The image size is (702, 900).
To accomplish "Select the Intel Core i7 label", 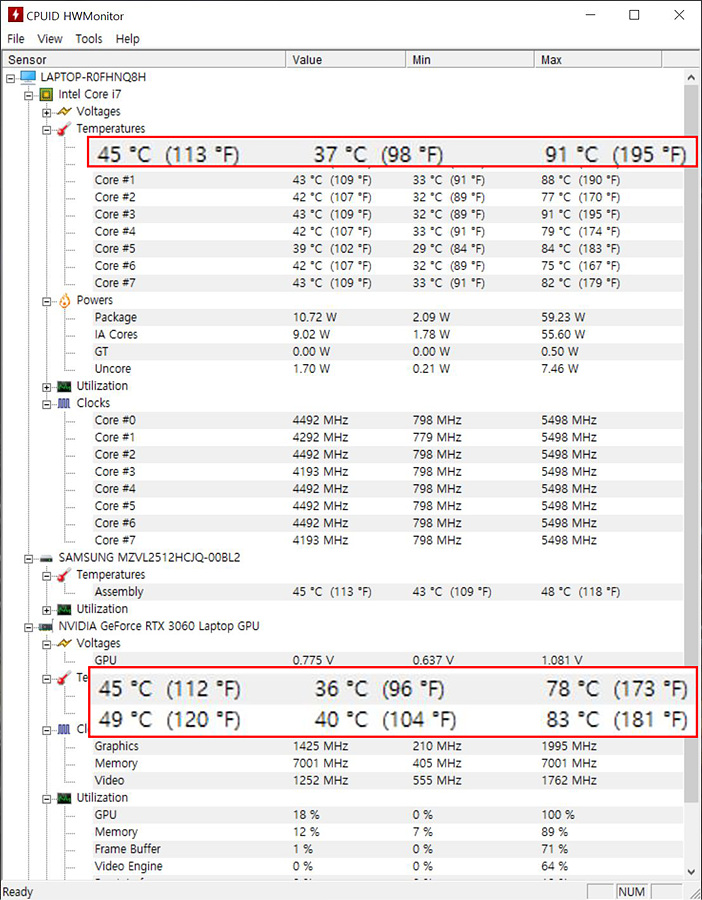I will (x=90, y=94).
